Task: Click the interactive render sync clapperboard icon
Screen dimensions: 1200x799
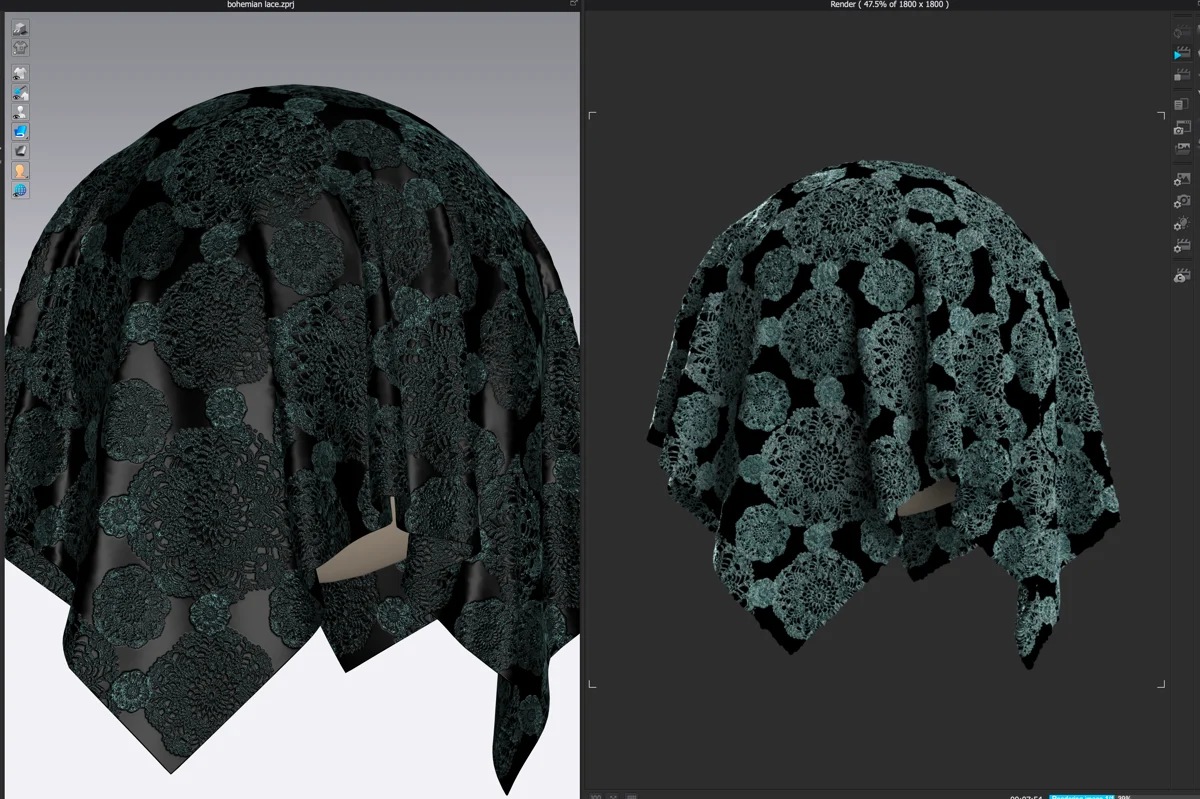Action: 1182,32
